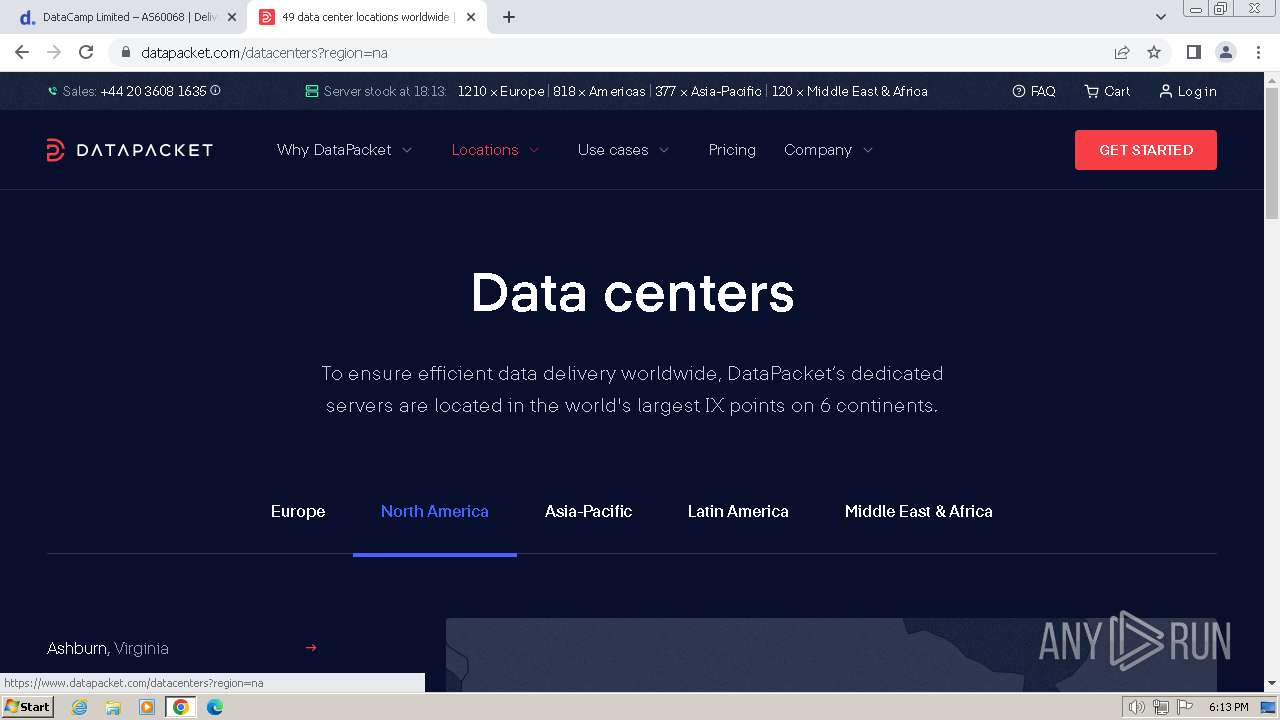Expand the Why DataPacket menu
The image size is (1280, 720).
pyautogui.click(x=345, y=150)
